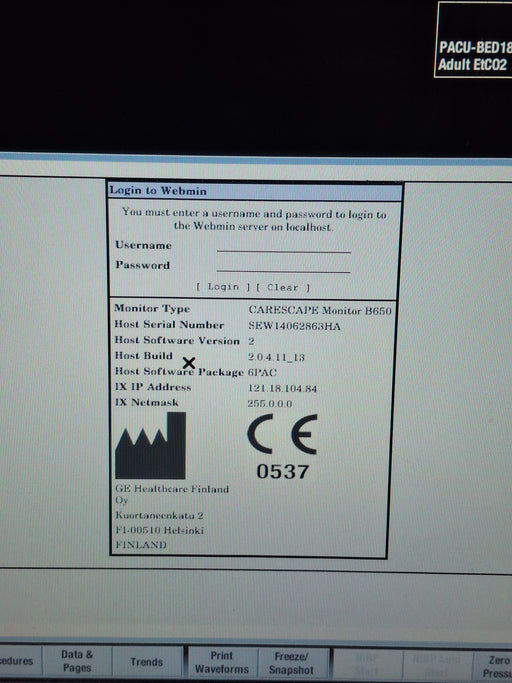Open the Trends button

147,662
